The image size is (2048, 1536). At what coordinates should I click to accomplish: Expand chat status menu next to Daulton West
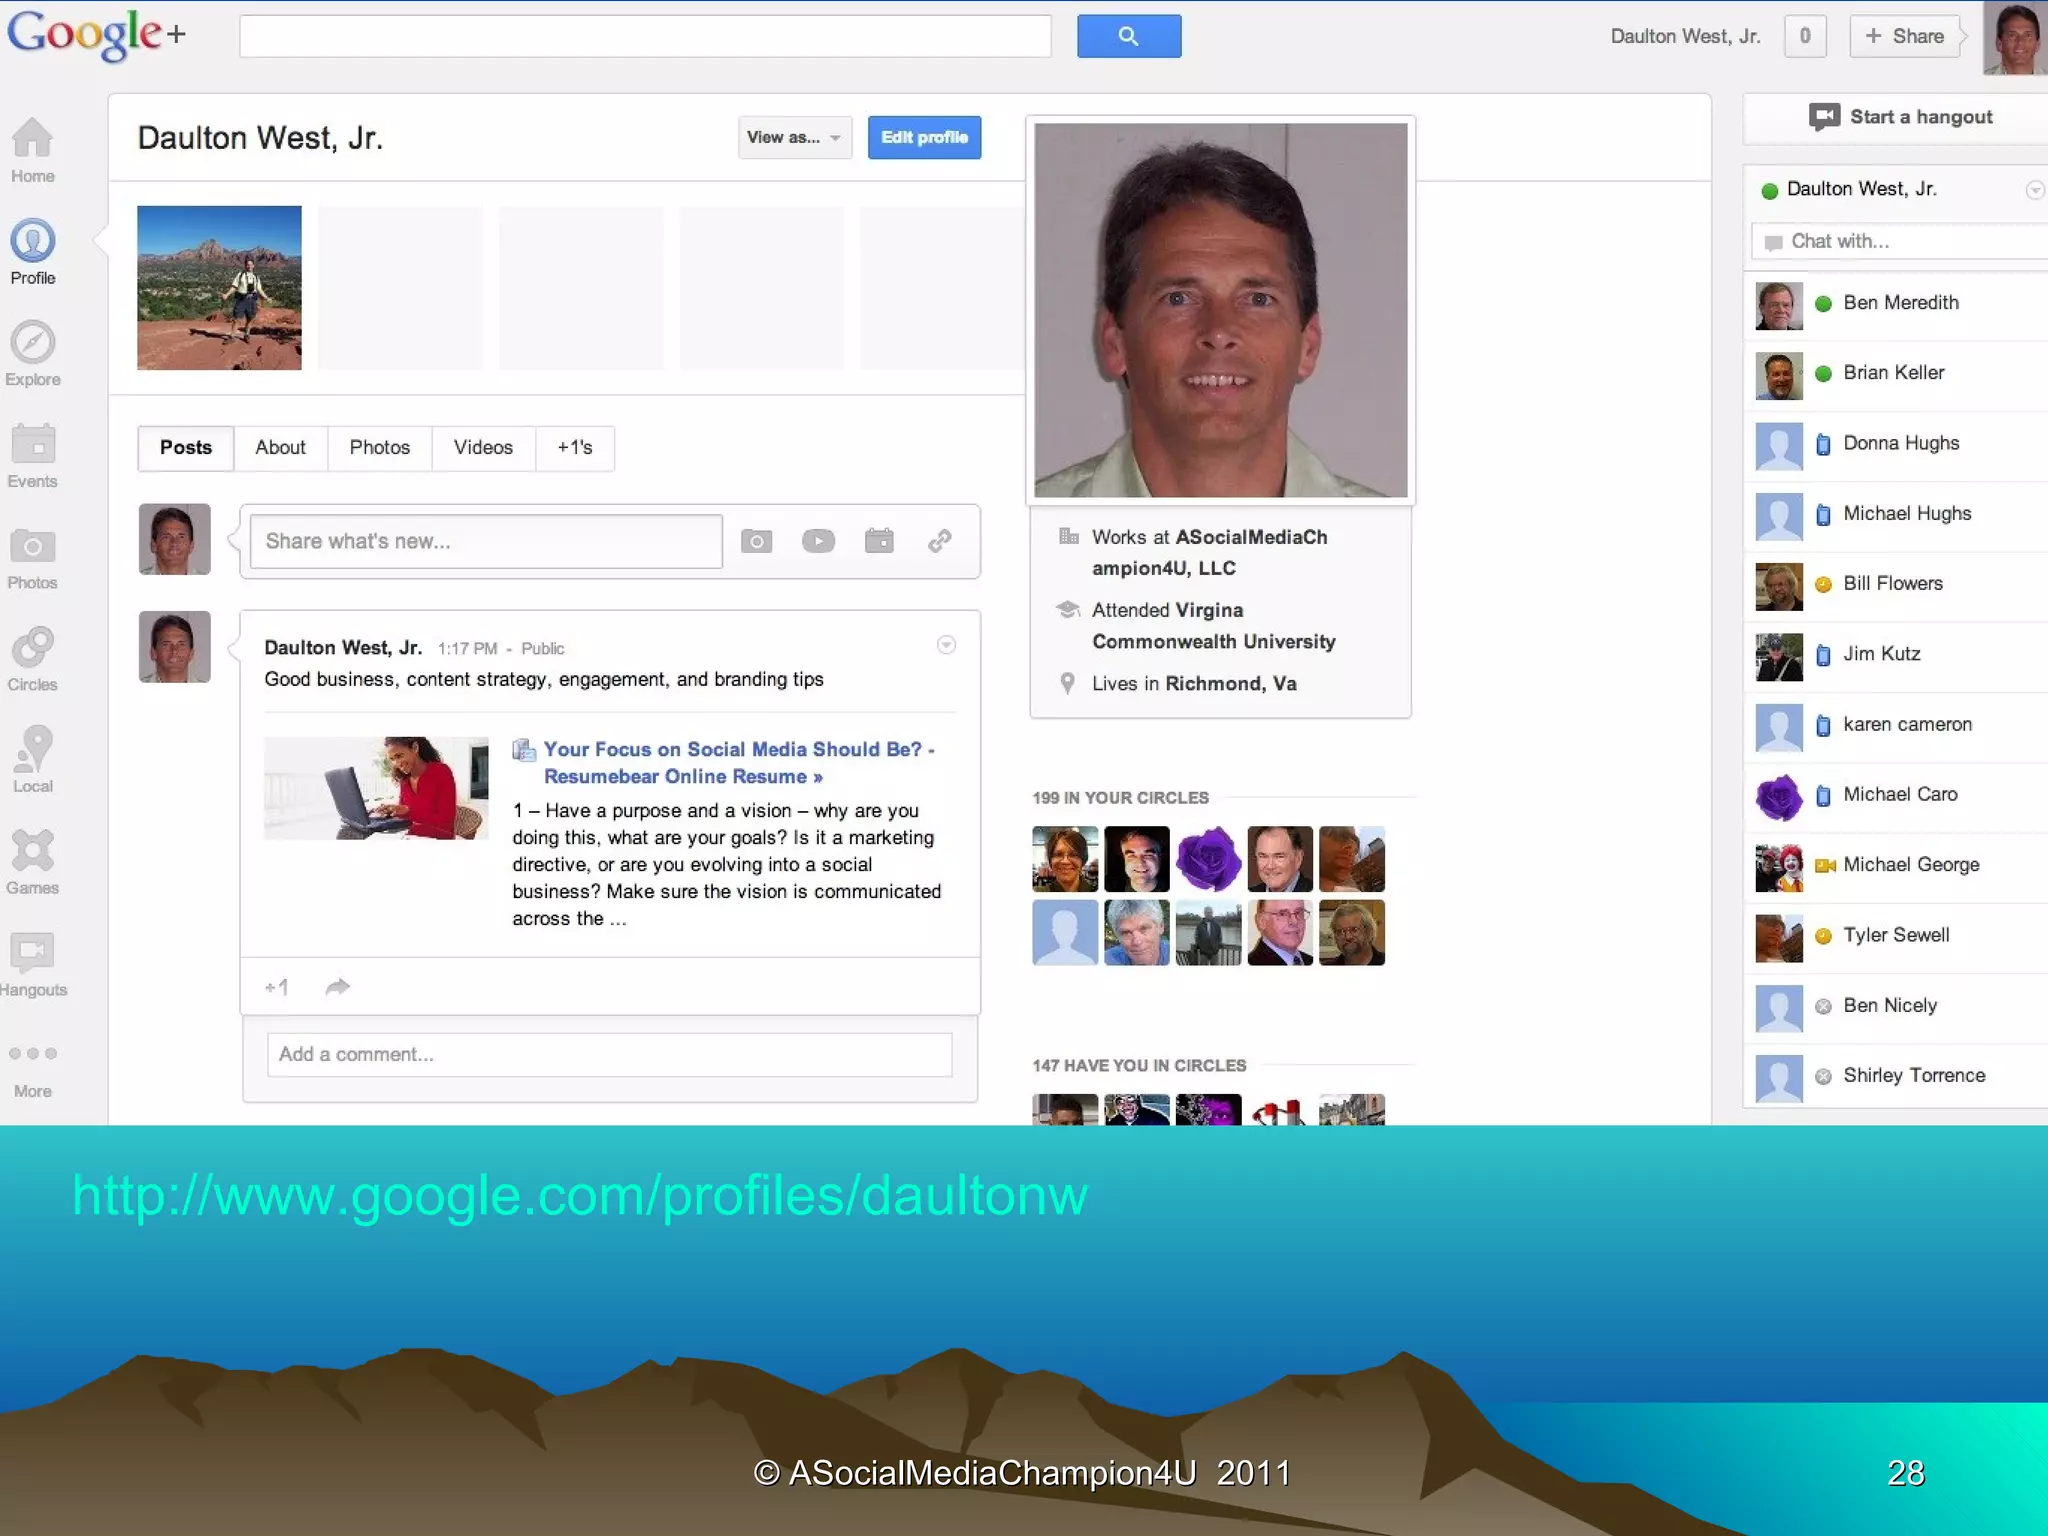click(x=2033, y=190)
